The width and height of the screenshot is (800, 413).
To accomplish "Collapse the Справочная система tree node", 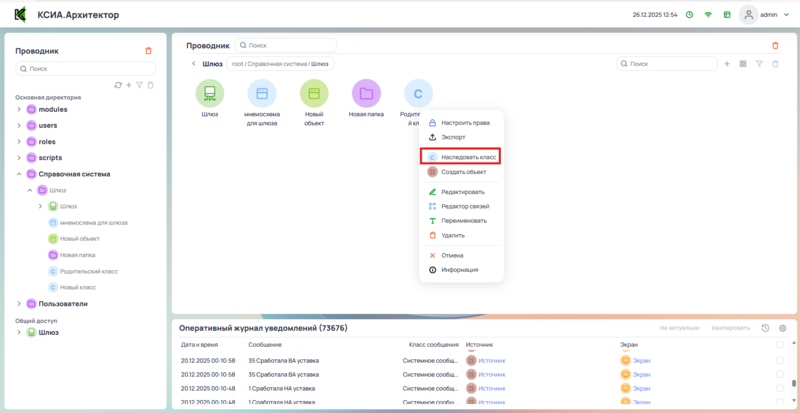I will click(18, 174).
